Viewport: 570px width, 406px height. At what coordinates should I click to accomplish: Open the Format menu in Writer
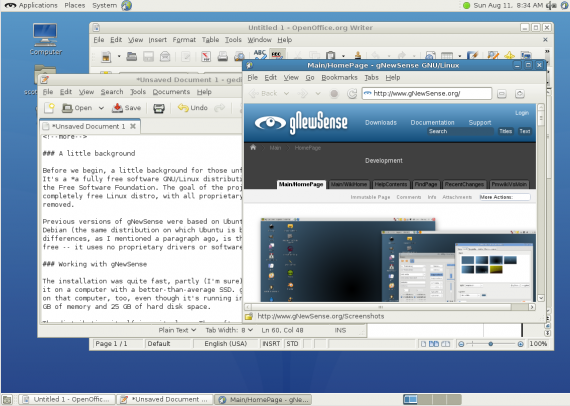pyautogui.click(x=184, y=40)
